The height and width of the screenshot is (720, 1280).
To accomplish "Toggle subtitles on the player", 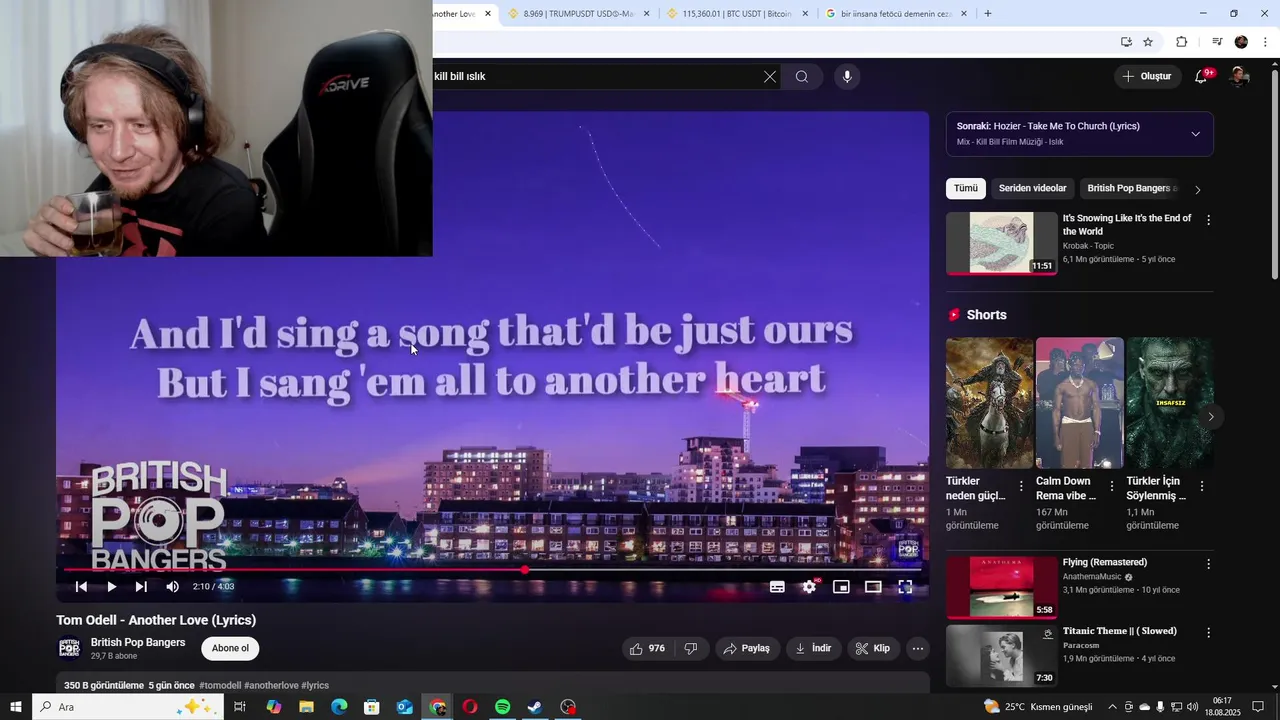I will 777,587.
